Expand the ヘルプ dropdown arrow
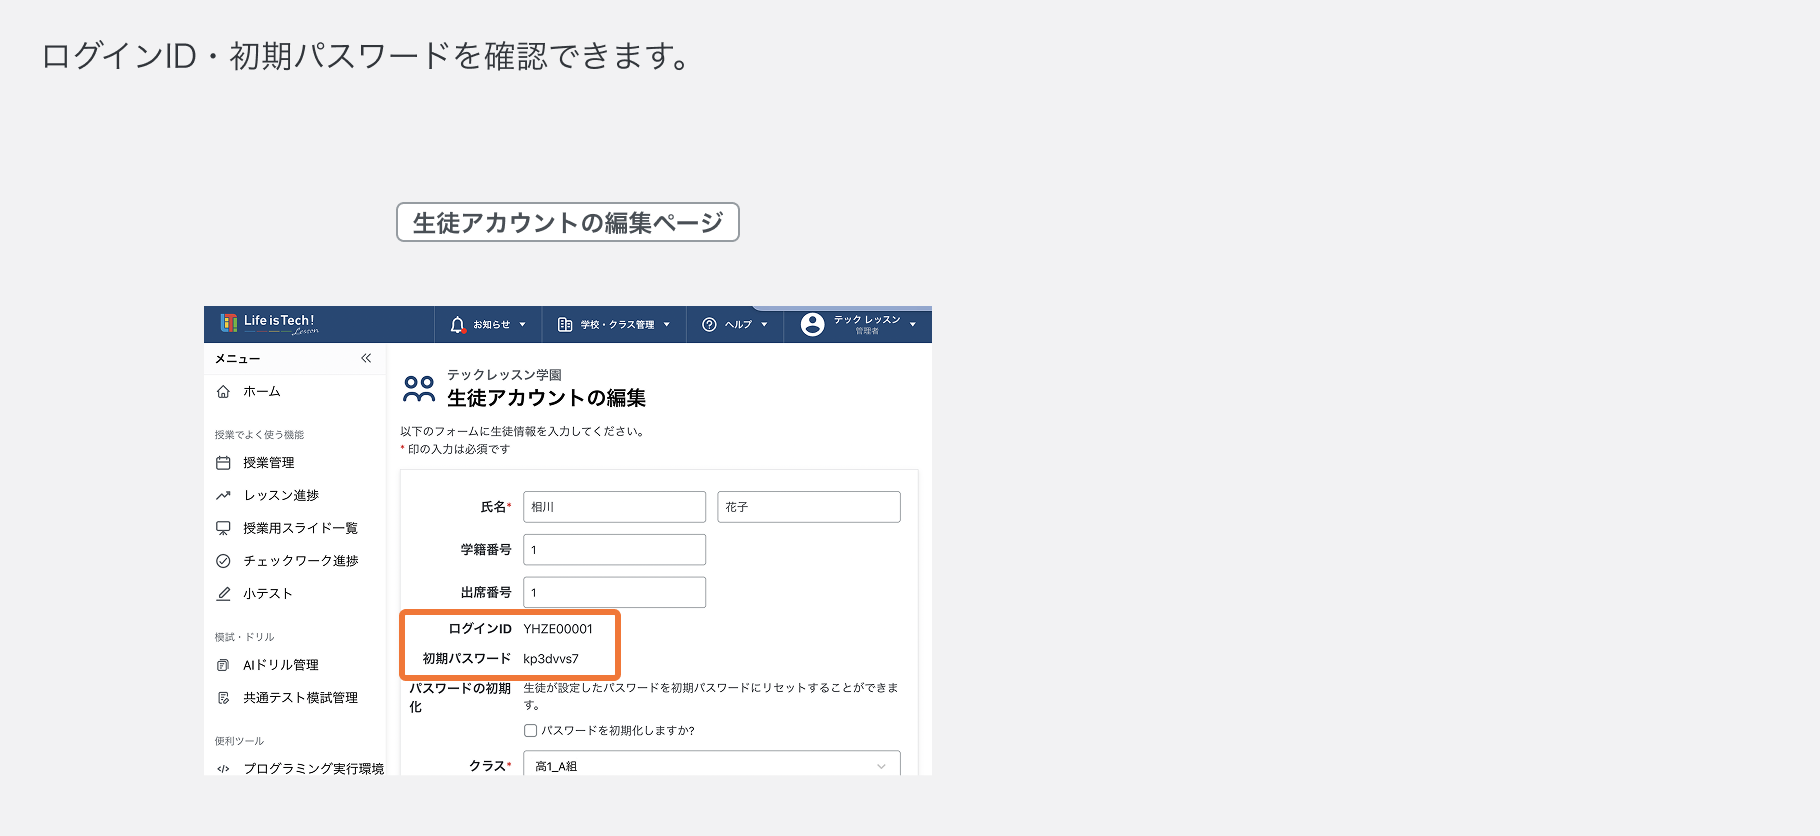 coord(764,325)
